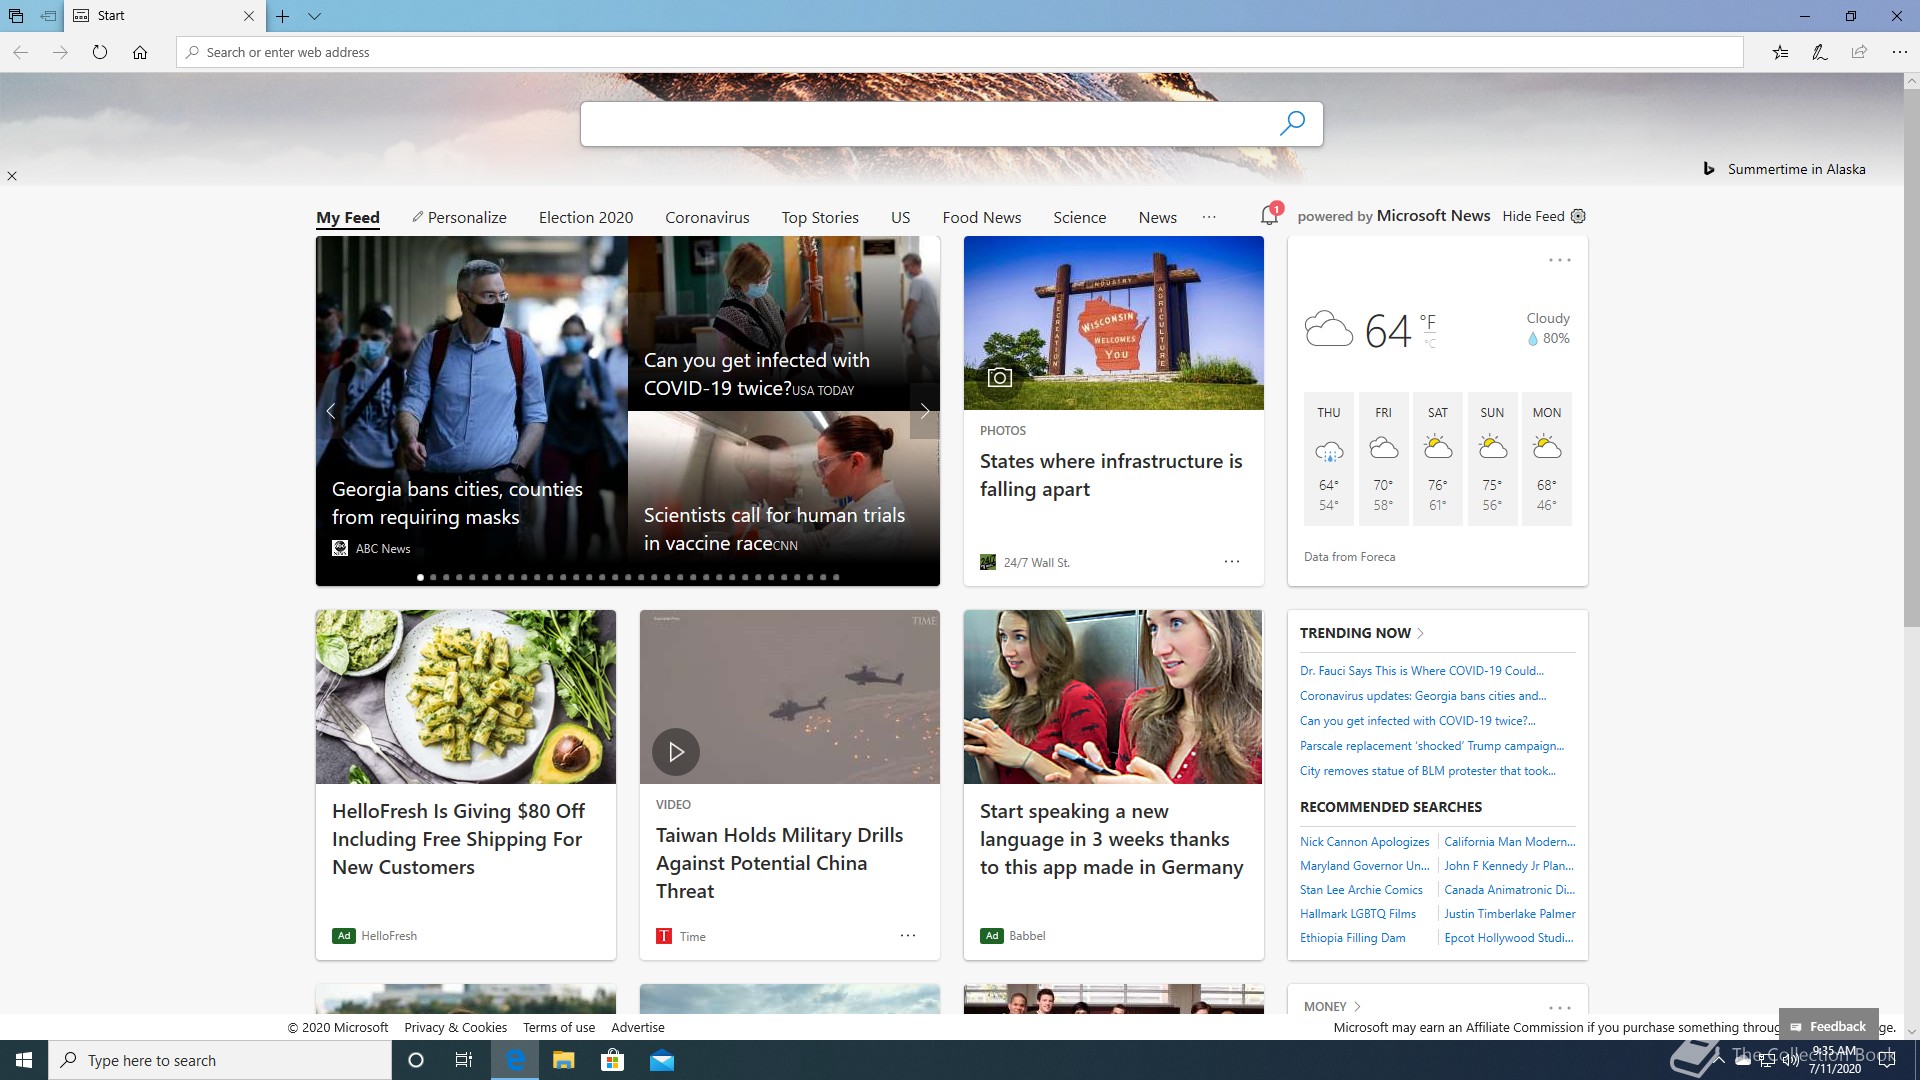Expand more feed categories ellipsis
This screenshot has width=1920, height=1080.
point(1209,217)
